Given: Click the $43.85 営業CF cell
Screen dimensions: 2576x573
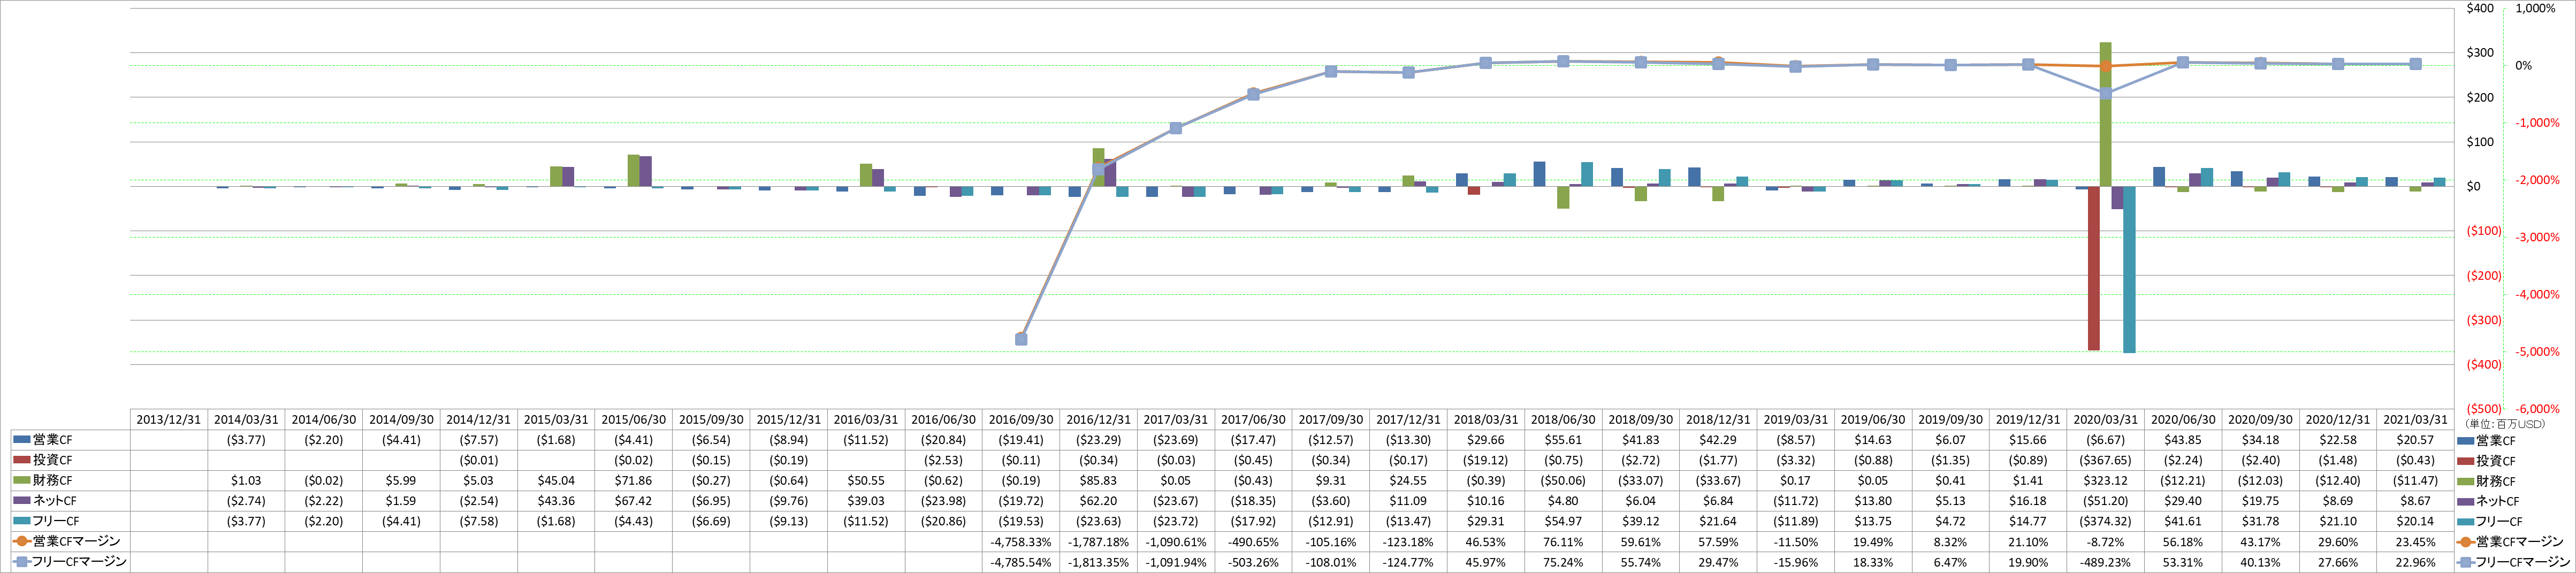Looking at the screenshot, I should tap(2183, 440).
